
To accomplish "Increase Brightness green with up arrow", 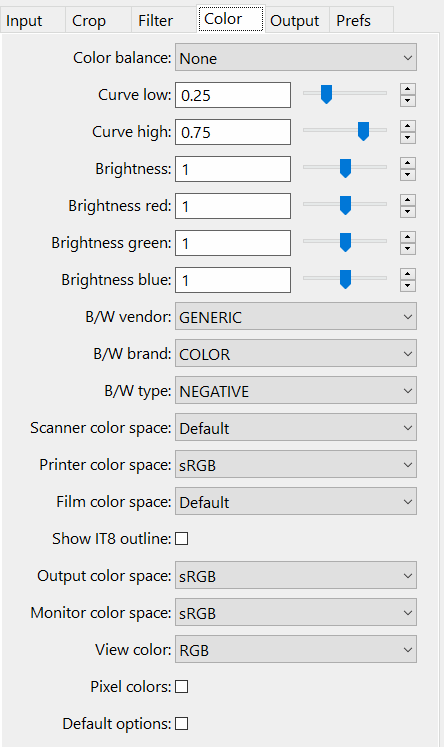I will pos(408,237).
